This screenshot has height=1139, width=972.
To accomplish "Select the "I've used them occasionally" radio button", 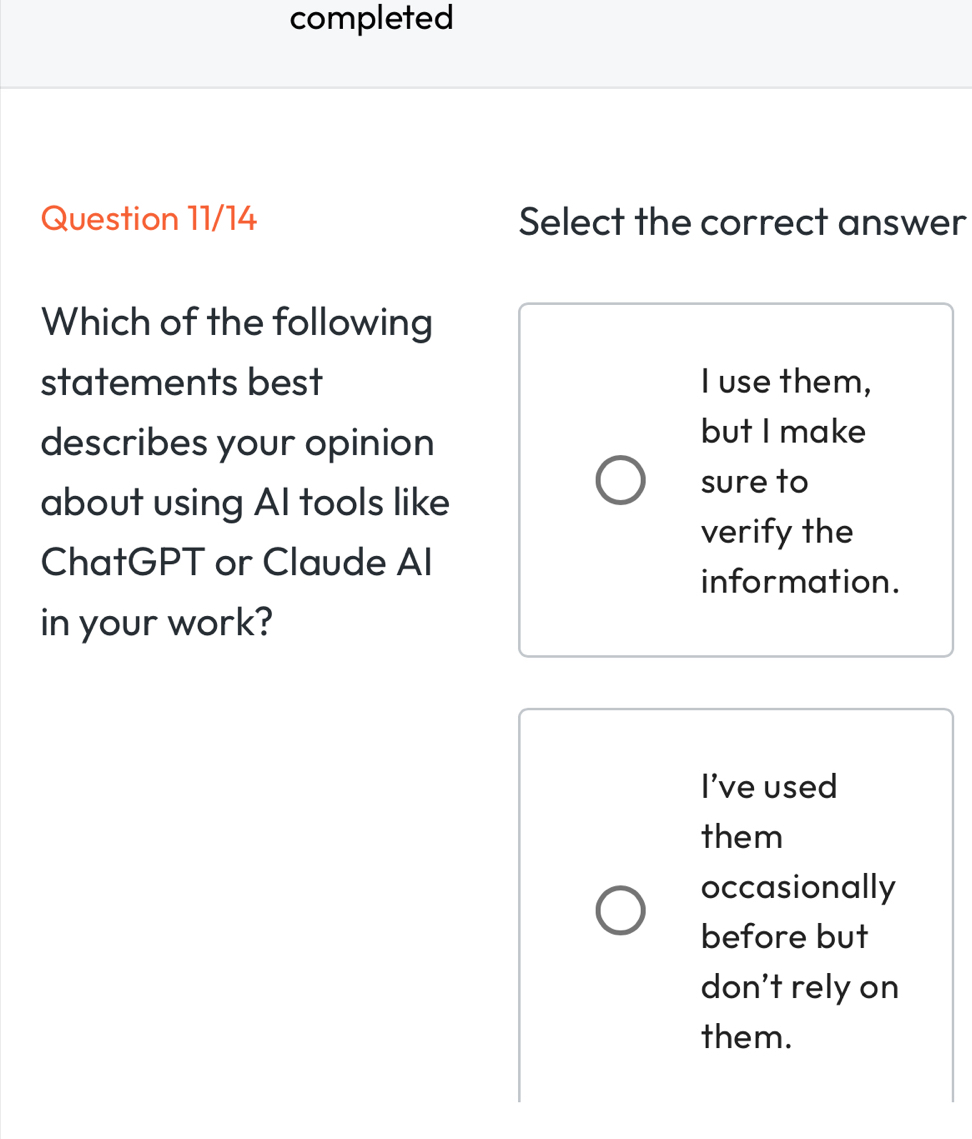I will coord(620,911).
